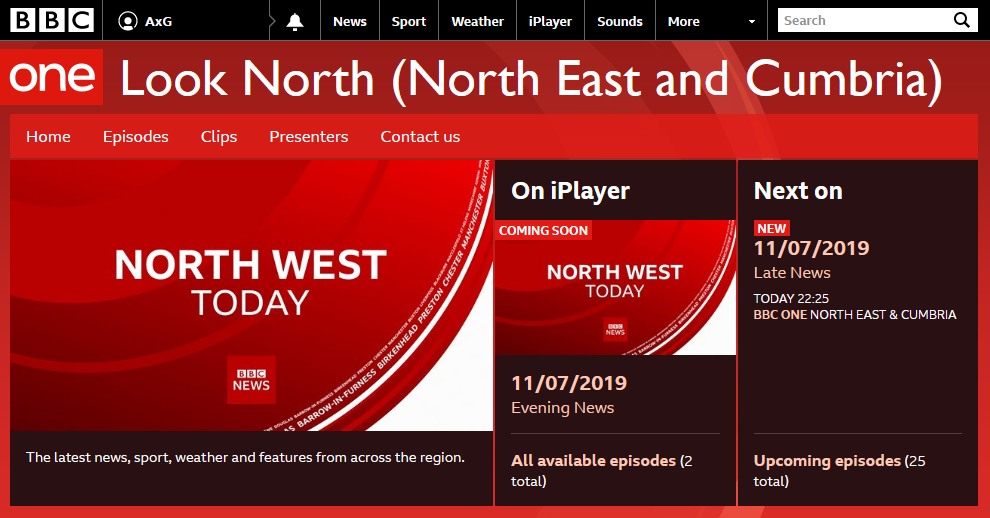Open the large North West Today image
Image resolution: width=990 pixels, height=518 pixels.
point(251,295)
